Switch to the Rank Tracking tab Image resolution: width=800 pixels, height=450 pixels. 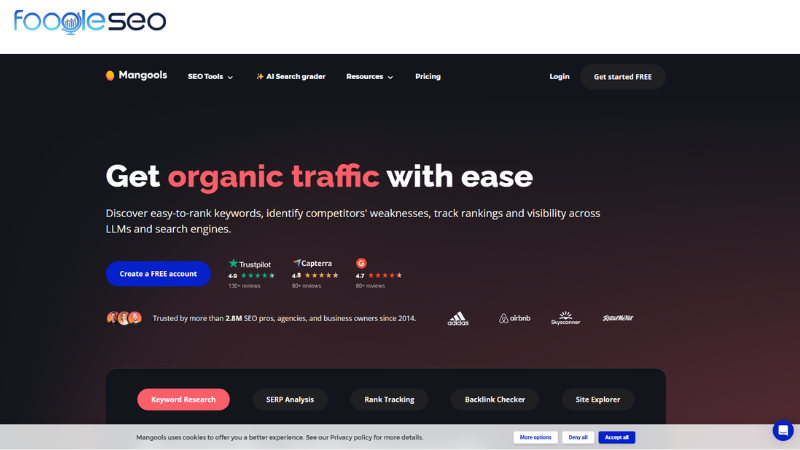[389, 399]
